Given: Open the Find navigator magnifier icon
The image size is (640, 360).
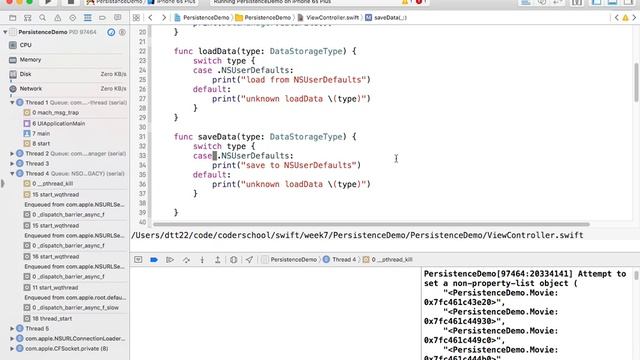Looking at the screenshot, I should (42, 18).
